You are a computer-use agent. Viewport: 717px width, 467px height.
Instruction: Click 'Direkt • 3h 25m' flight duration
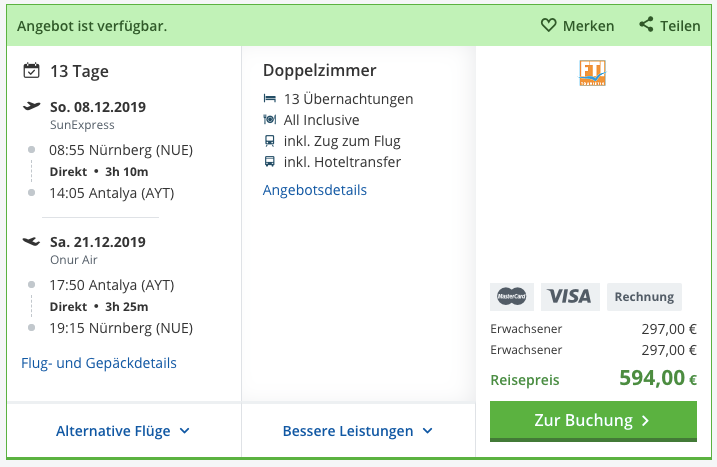pos(99,307)
